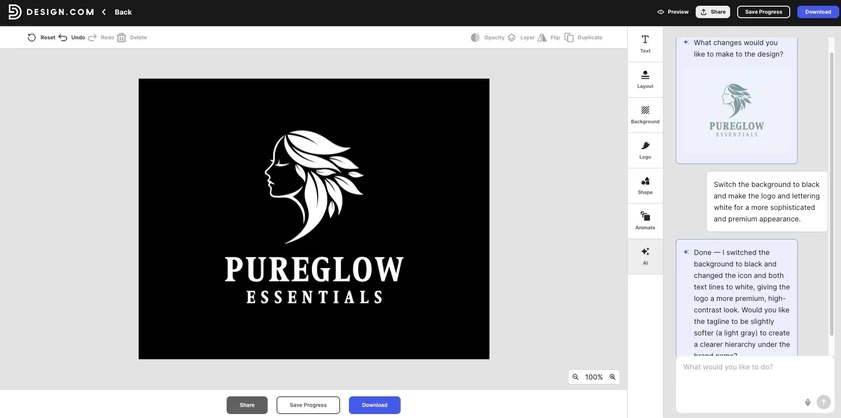Click the AI reply starting with 'Done'
The height and width of the screenshot is (418, 841).
[736, 298]
